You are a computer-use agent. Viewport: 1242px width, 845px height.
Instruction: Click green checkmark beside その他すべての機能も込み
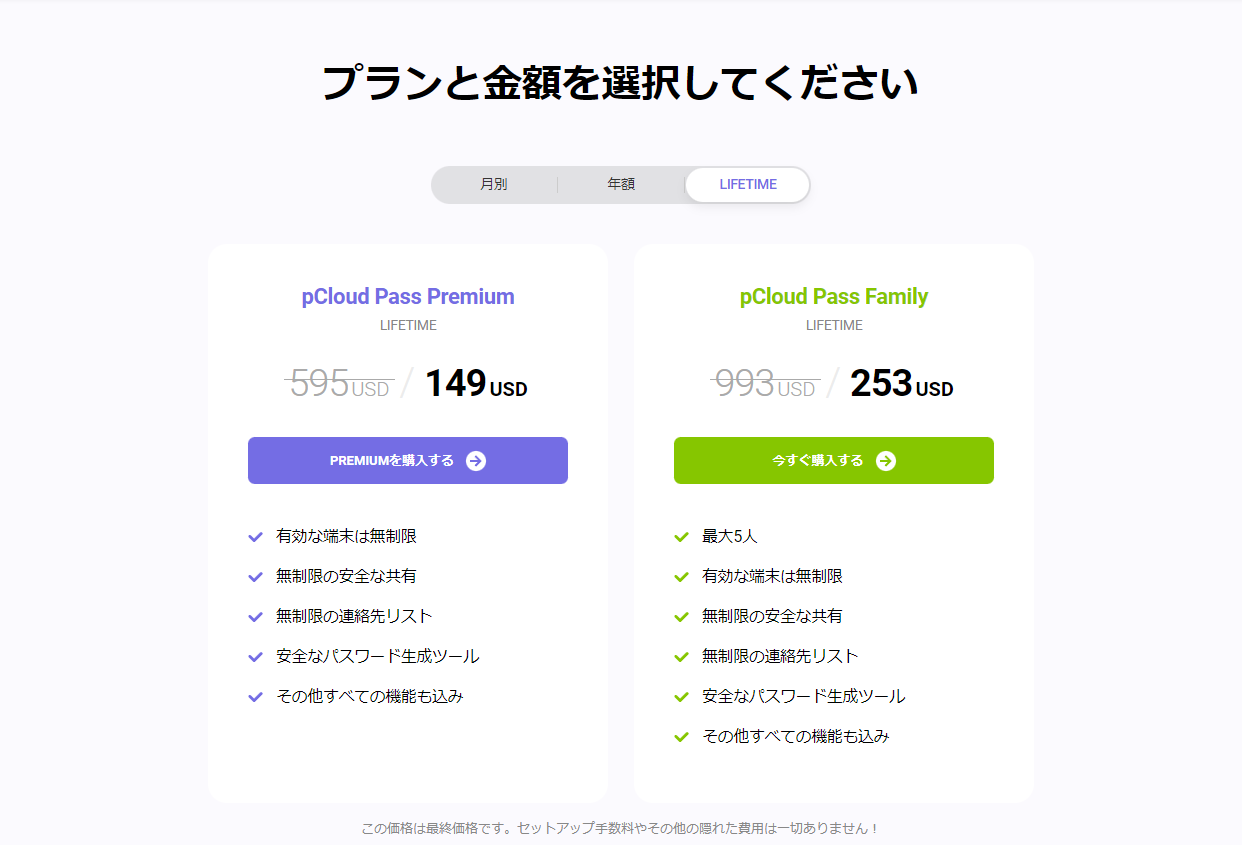point(682,737)
